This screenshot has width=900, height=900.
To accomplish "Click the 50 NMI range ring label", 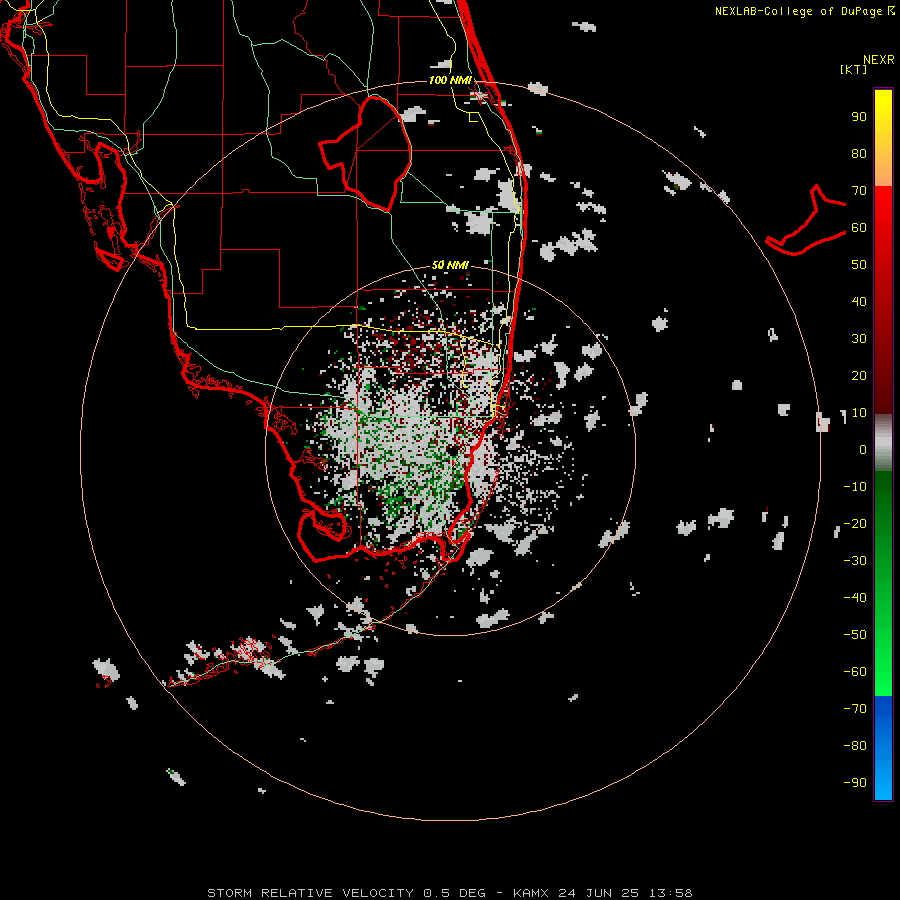I will [450, 265].
